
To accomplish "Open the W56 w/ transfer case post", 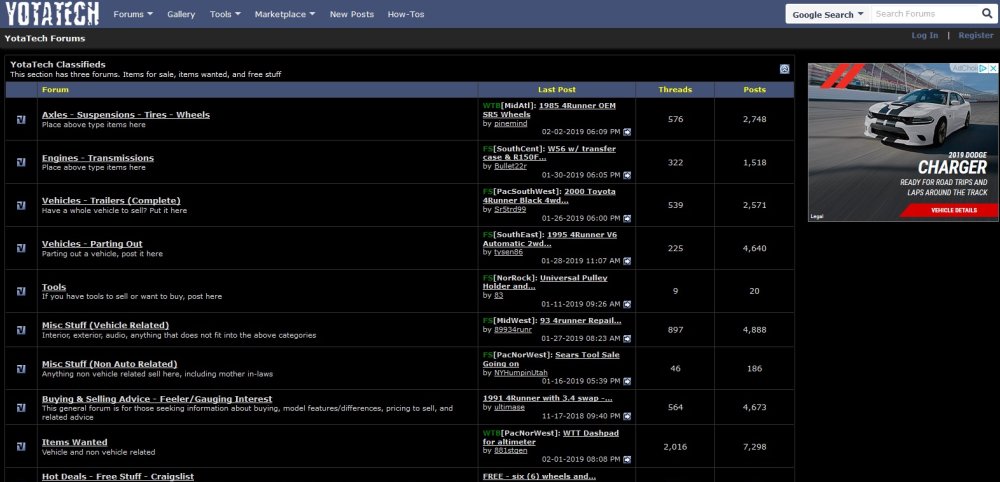I will point(550,153).
